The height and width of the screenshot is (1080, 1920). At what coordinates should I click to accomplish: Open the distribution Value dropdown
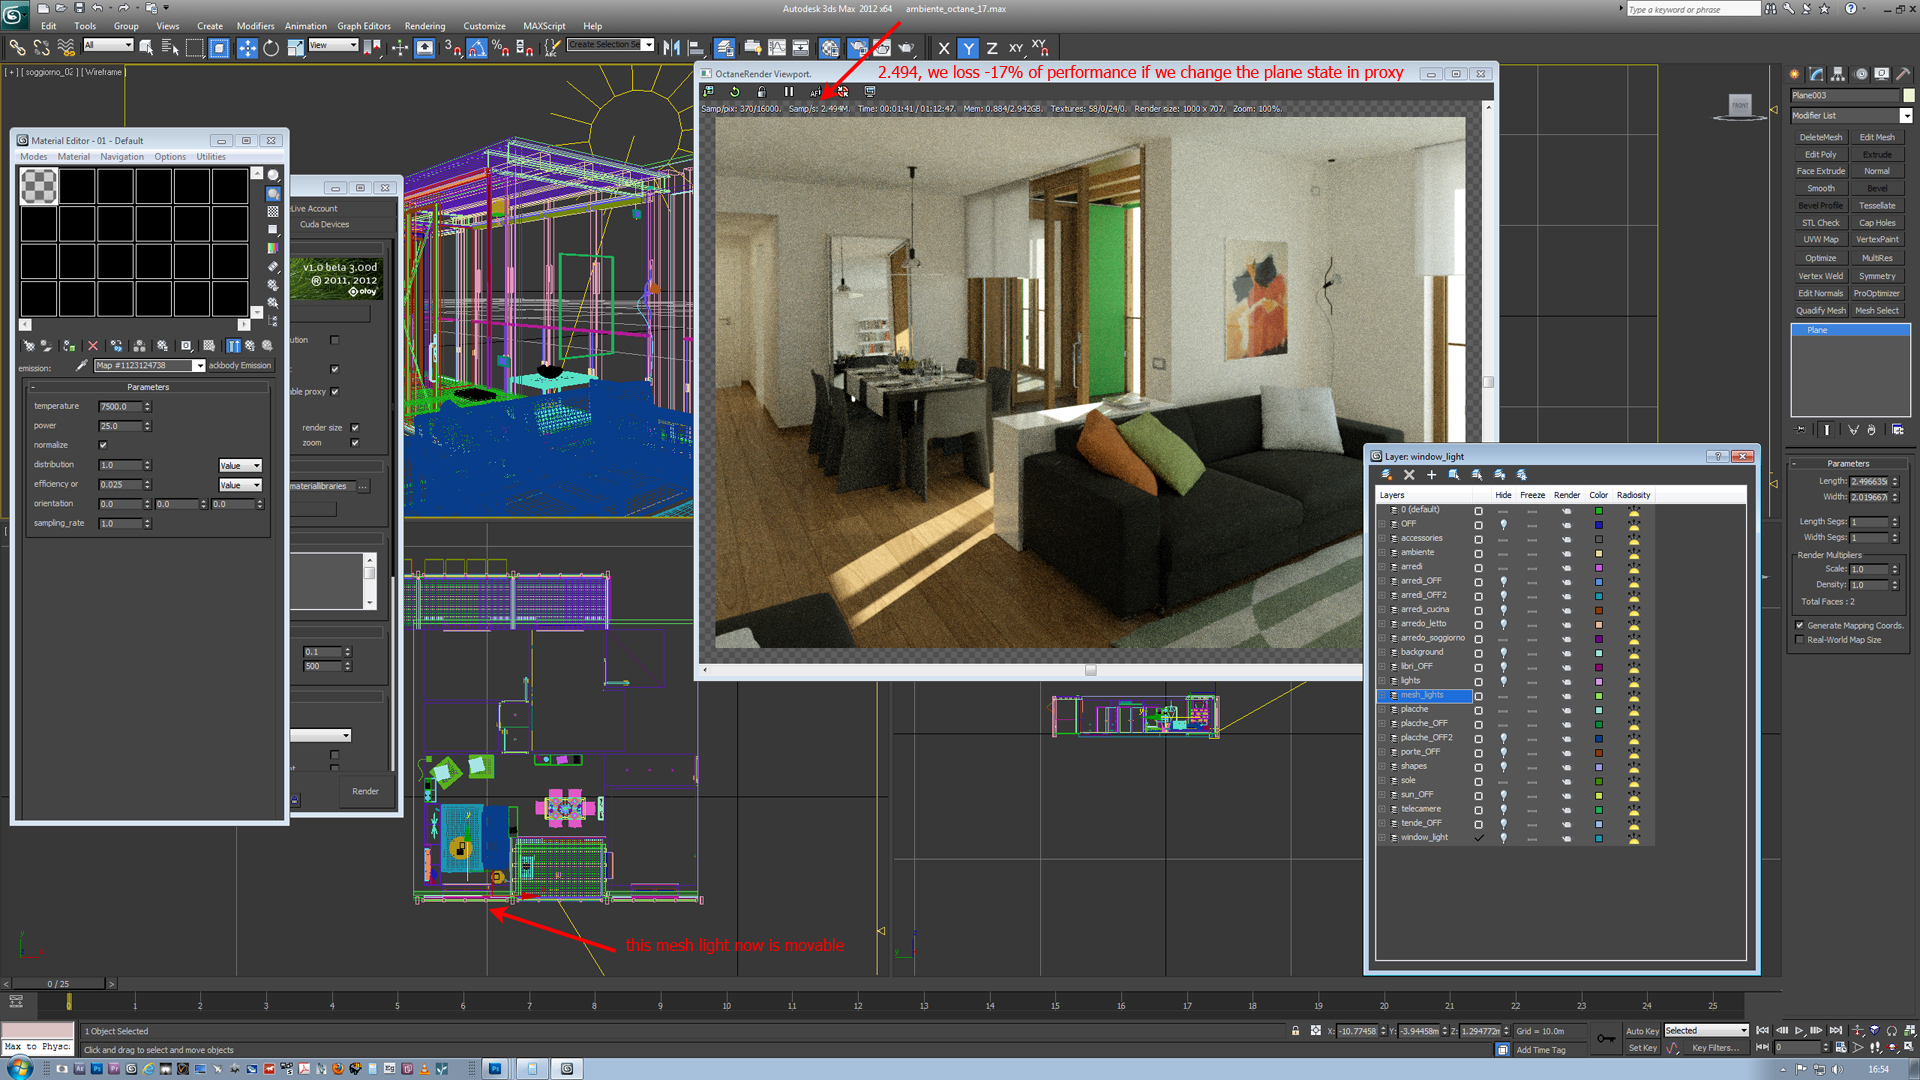click(240, 466)
